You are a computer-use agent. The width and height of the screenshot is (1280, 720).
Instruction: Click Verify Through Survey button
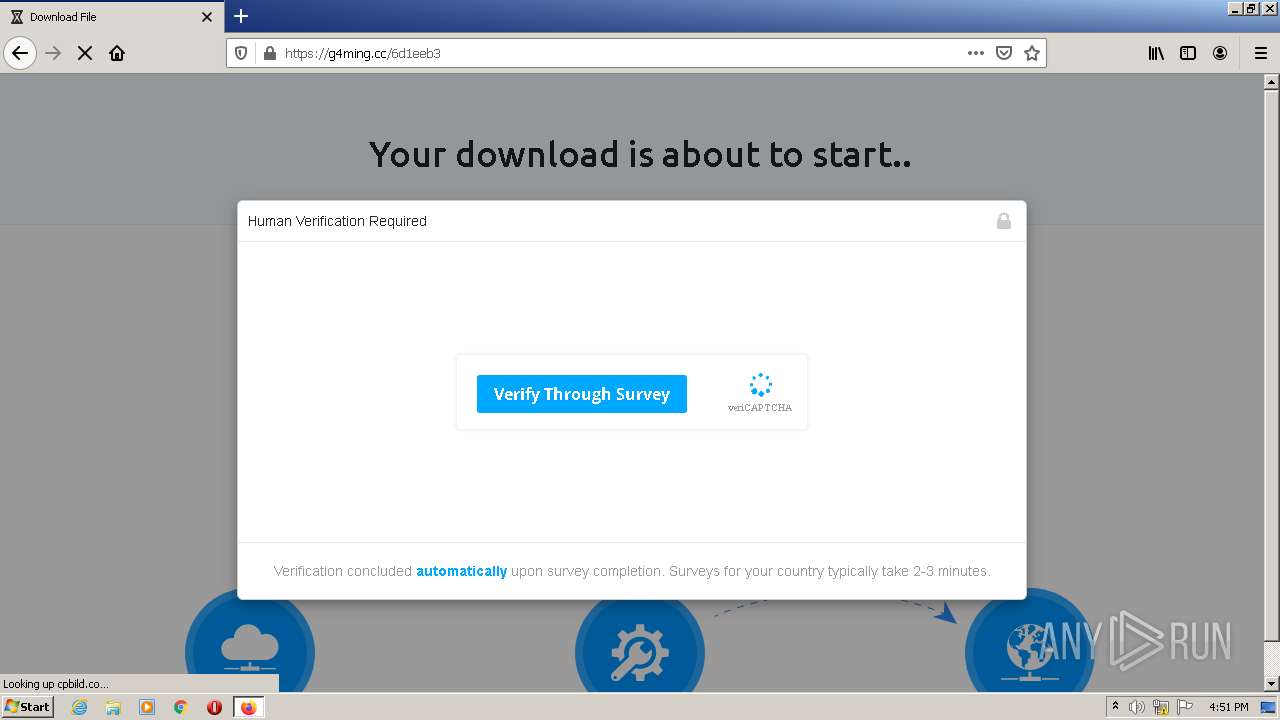click(x=582, y=394)
